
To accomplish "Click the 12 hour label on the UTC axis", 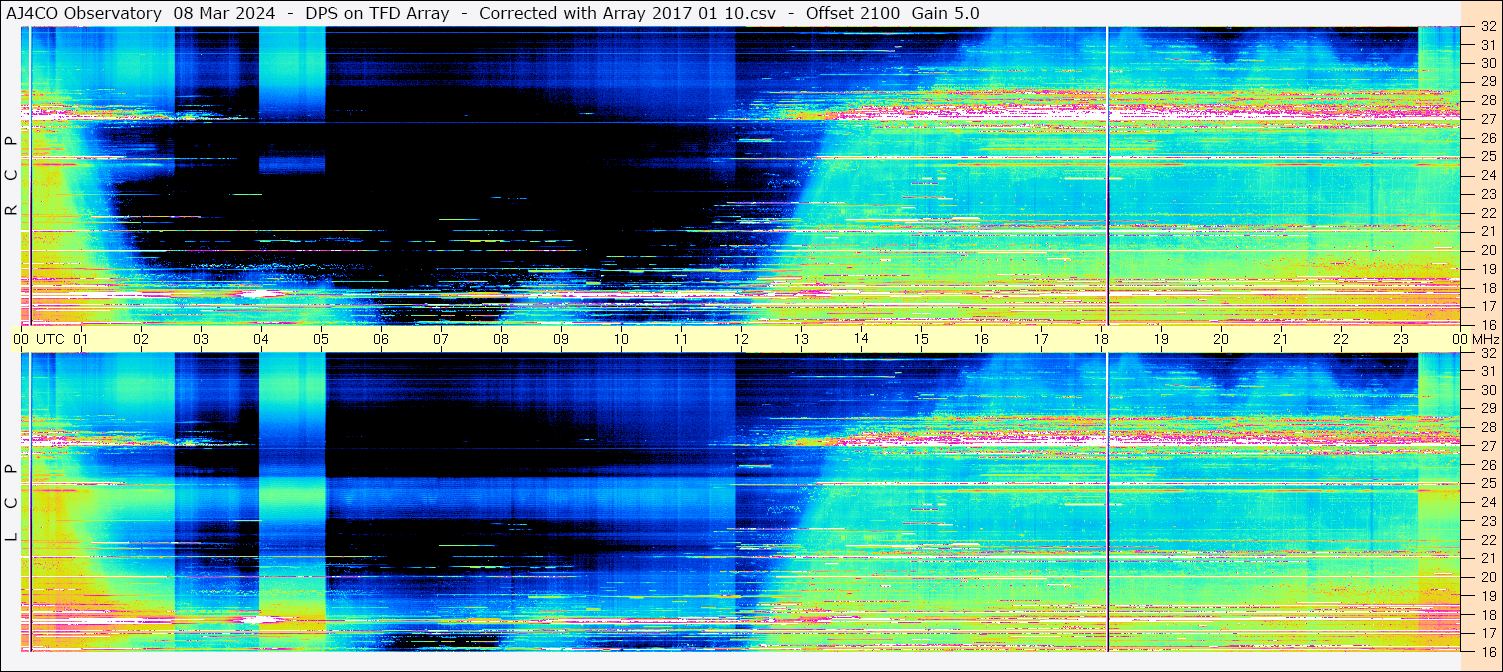I will (741, 339).
